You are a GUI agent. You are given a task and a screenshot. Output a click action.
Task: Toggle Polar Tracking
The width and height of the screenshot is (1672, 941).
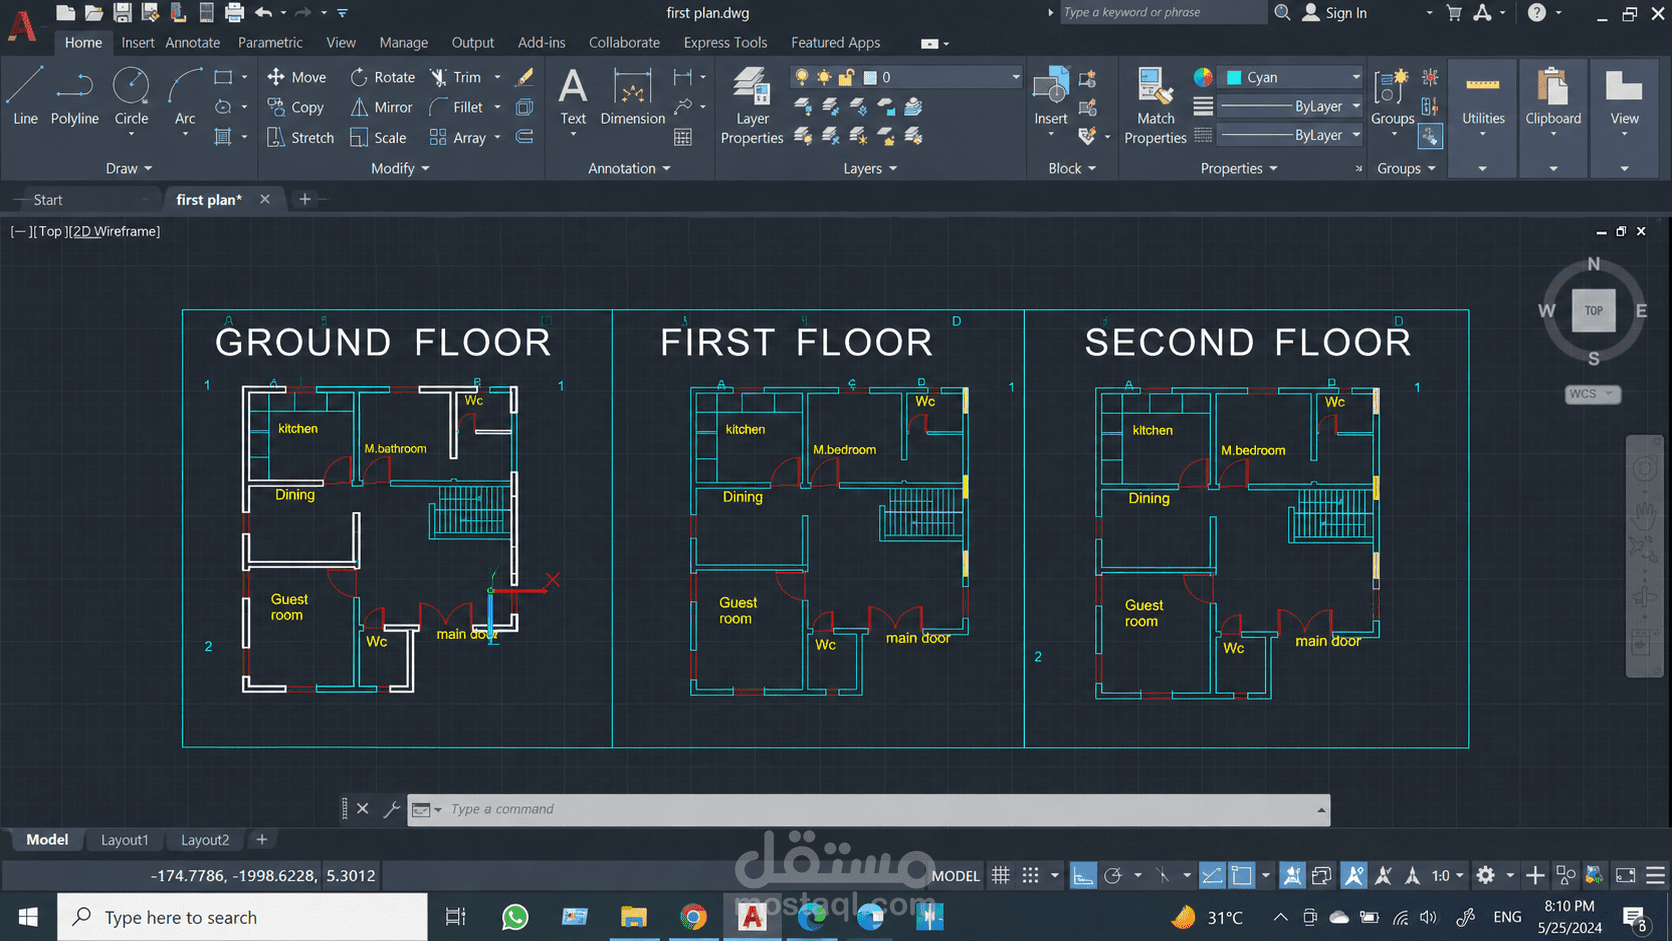click(x=1113, y=876)
